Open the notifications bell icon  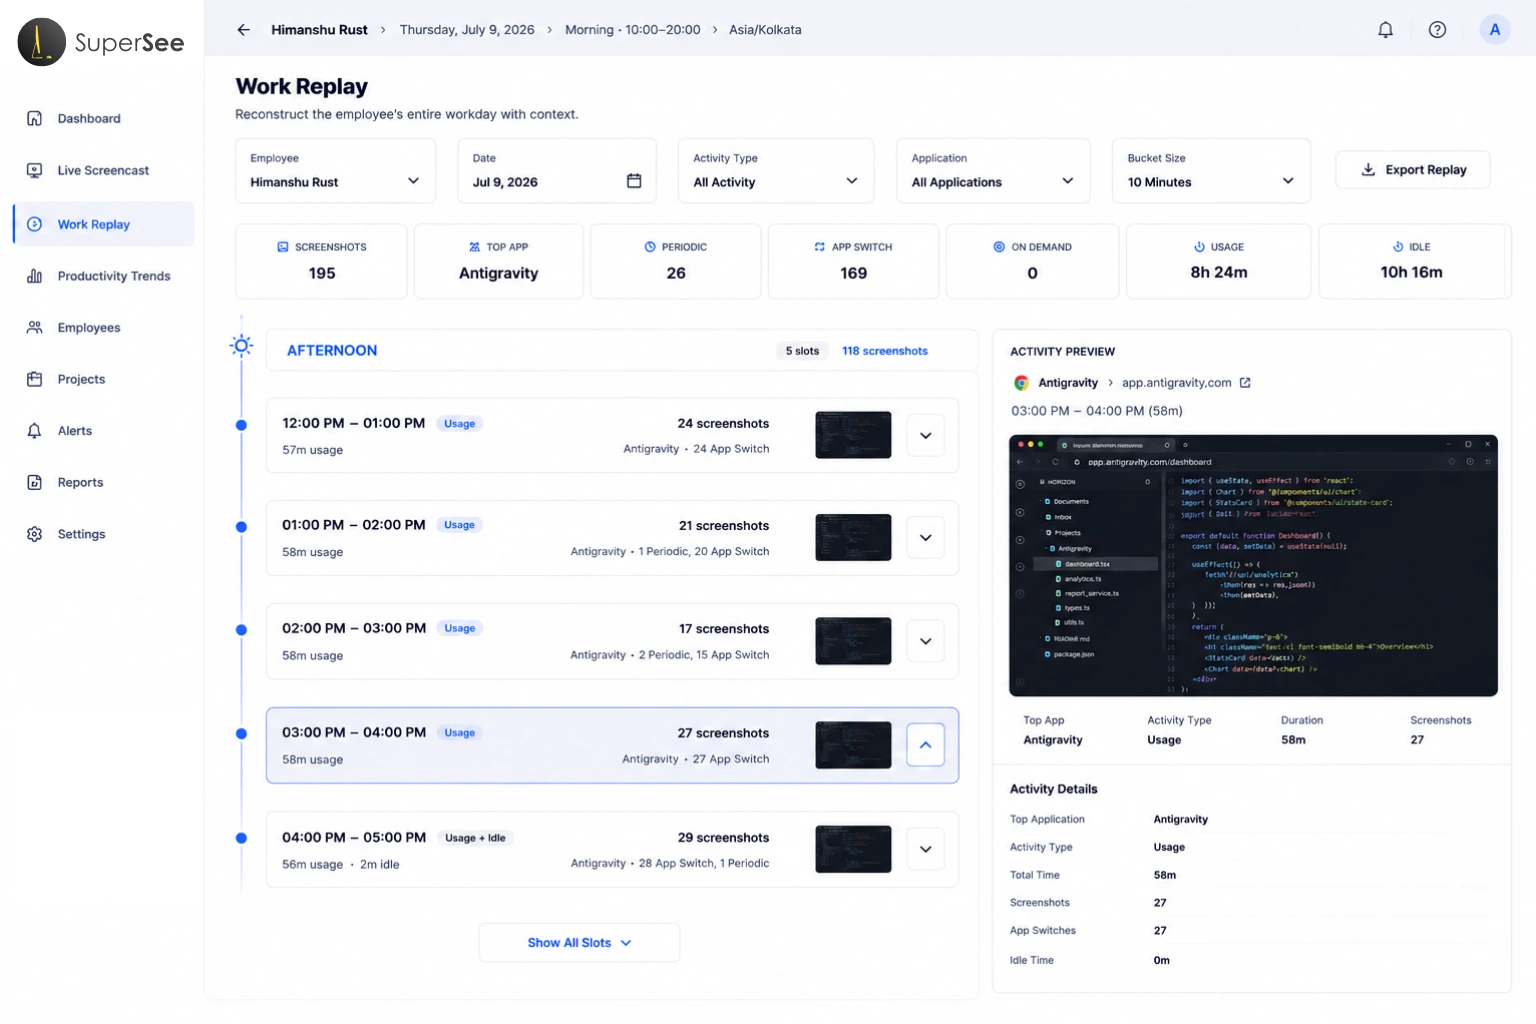pyautogui.click(x=1385, y=30)
